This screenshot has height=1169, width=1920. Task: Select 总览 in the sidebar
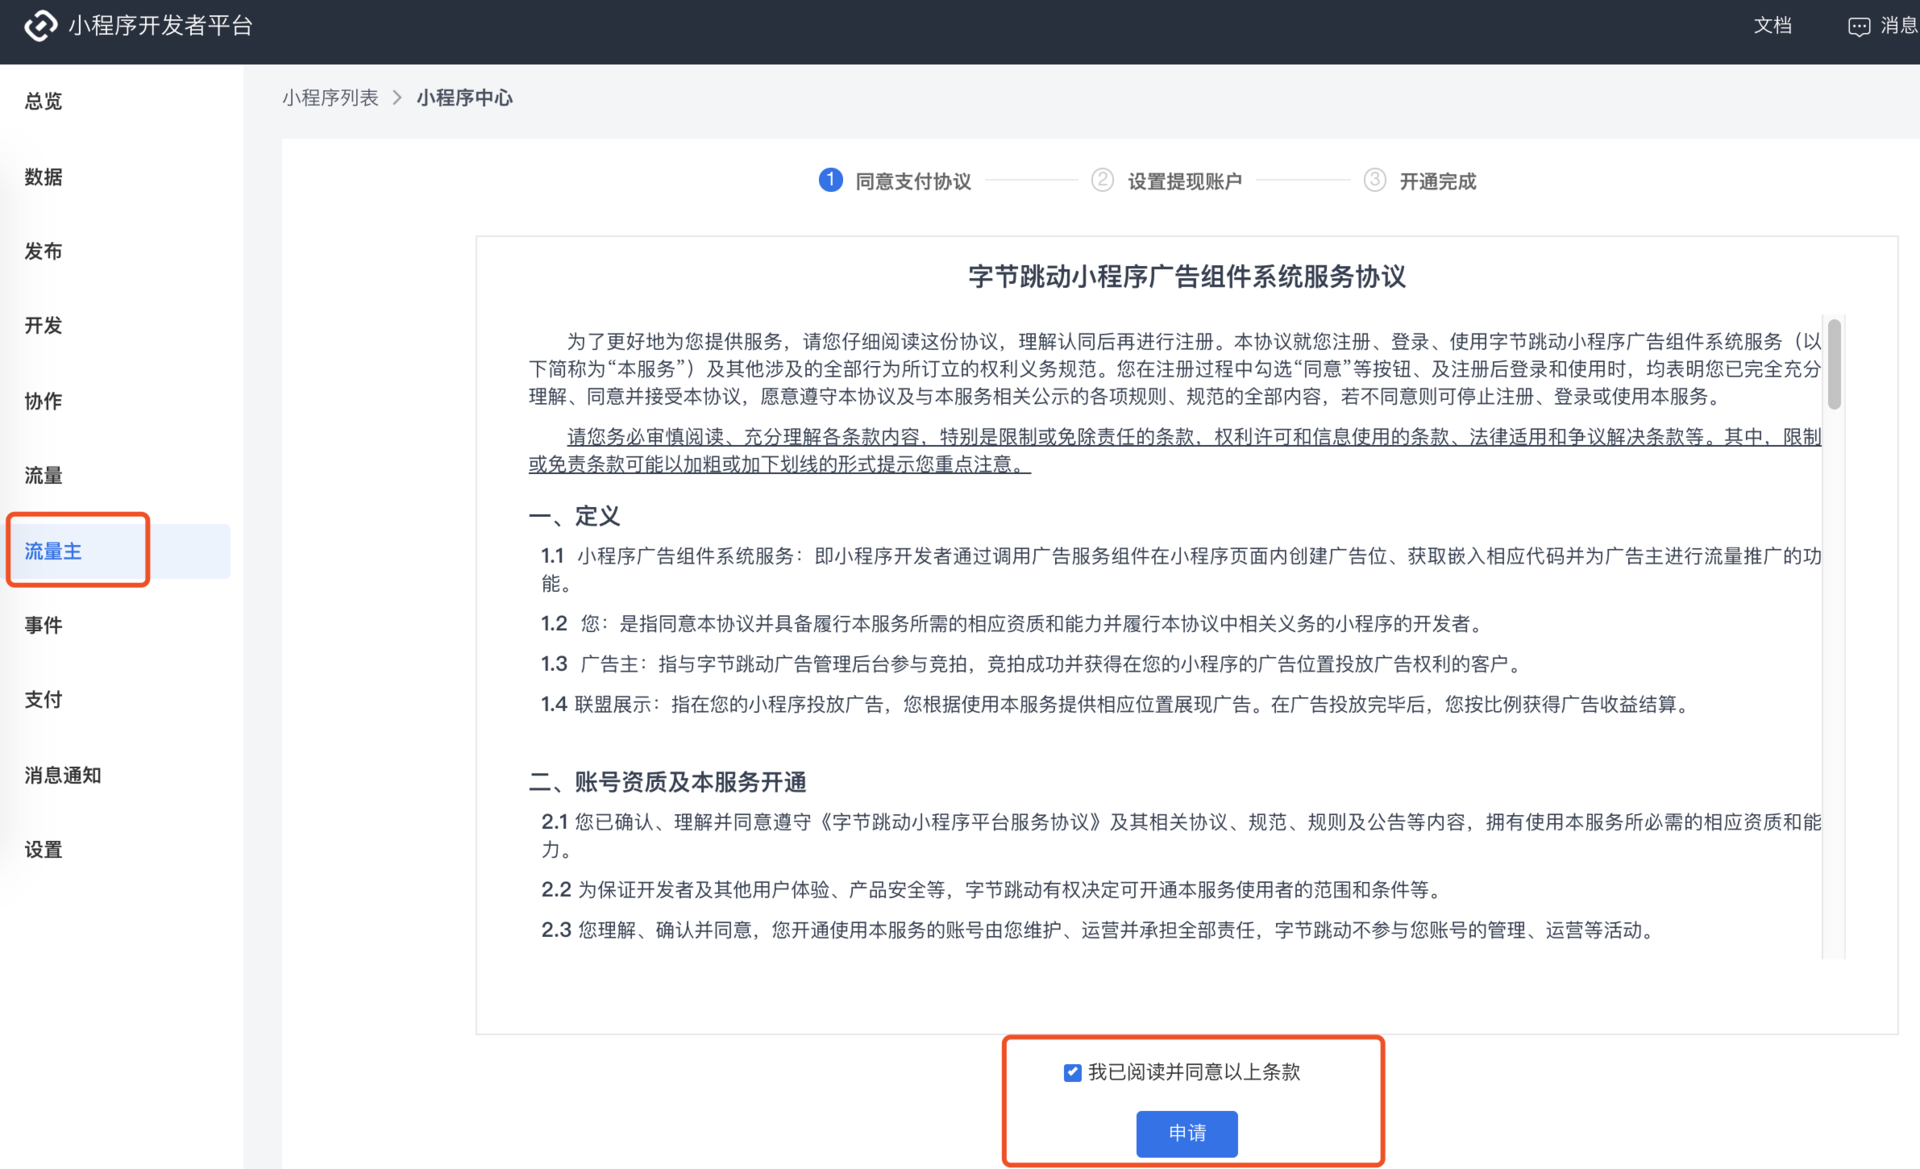tap(42, 101)
